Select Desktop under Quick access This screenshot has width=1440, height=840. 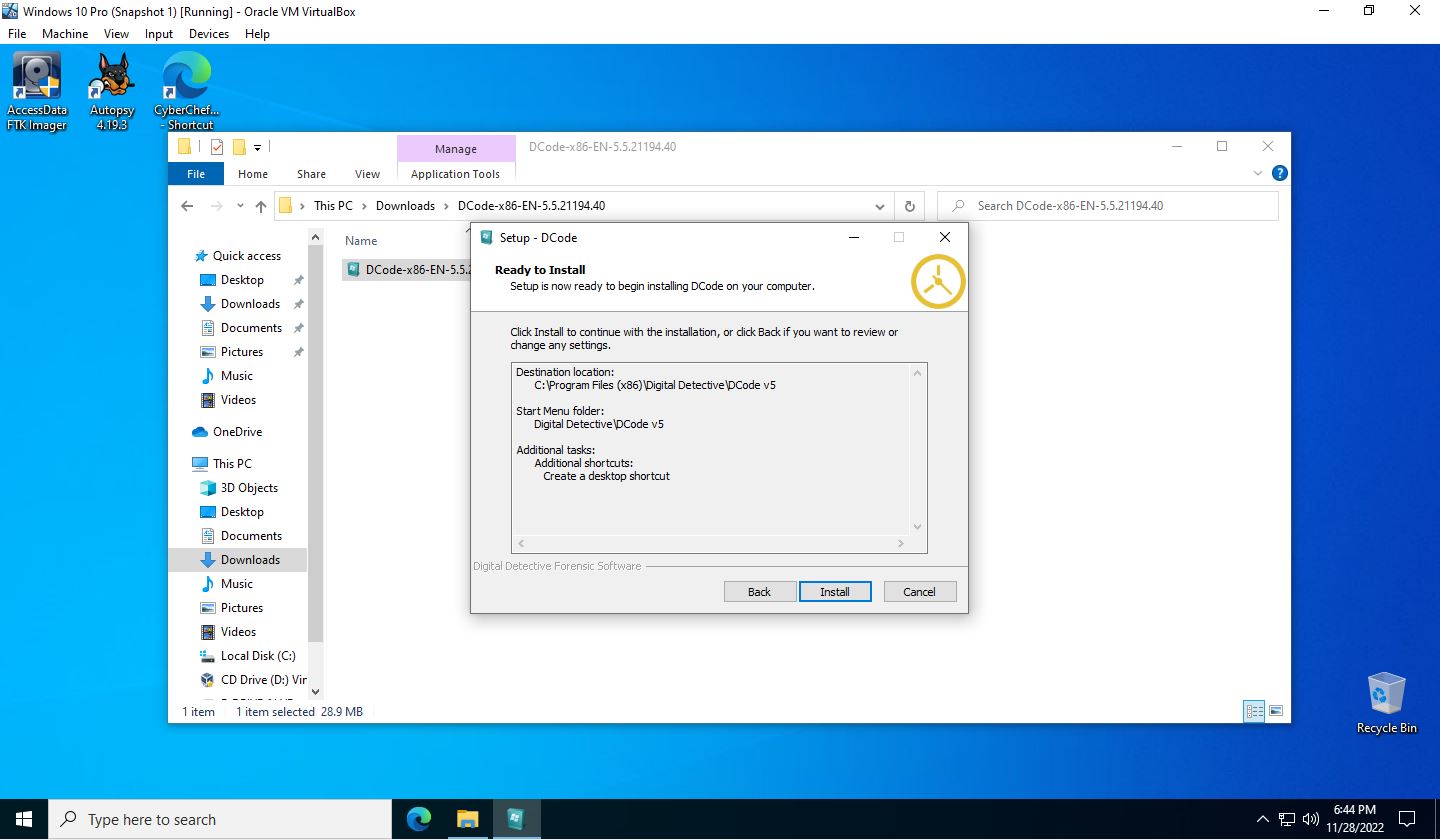tap(242, 280)
